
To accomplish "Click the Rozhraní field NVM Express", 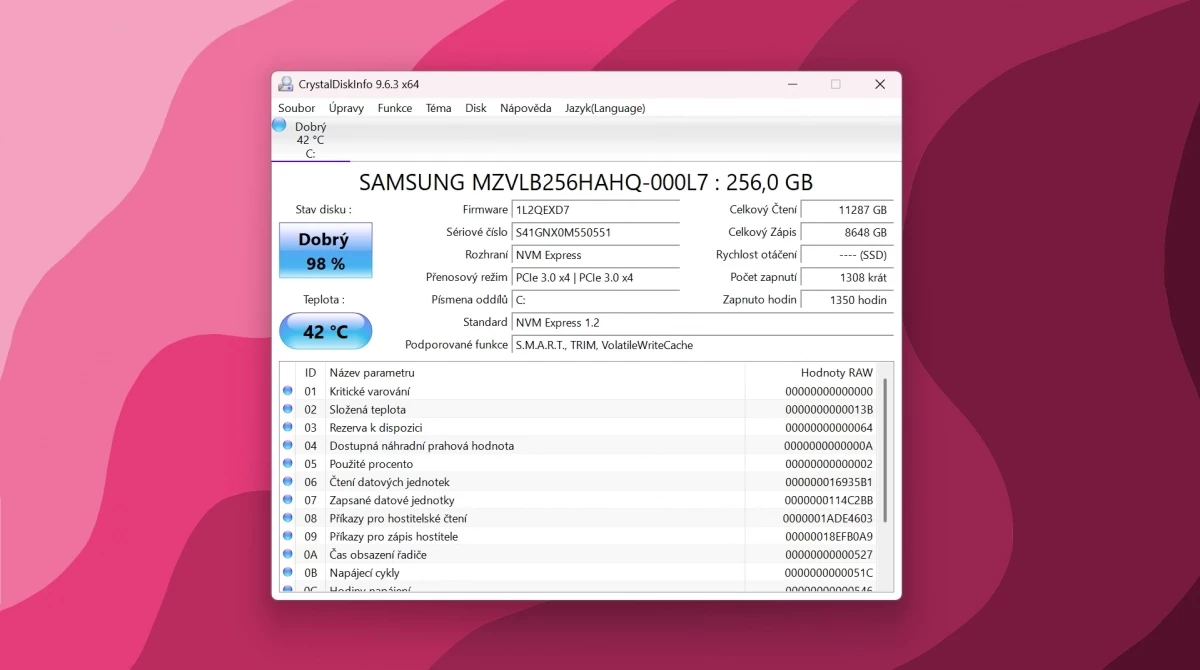I will tap(596, 255).
